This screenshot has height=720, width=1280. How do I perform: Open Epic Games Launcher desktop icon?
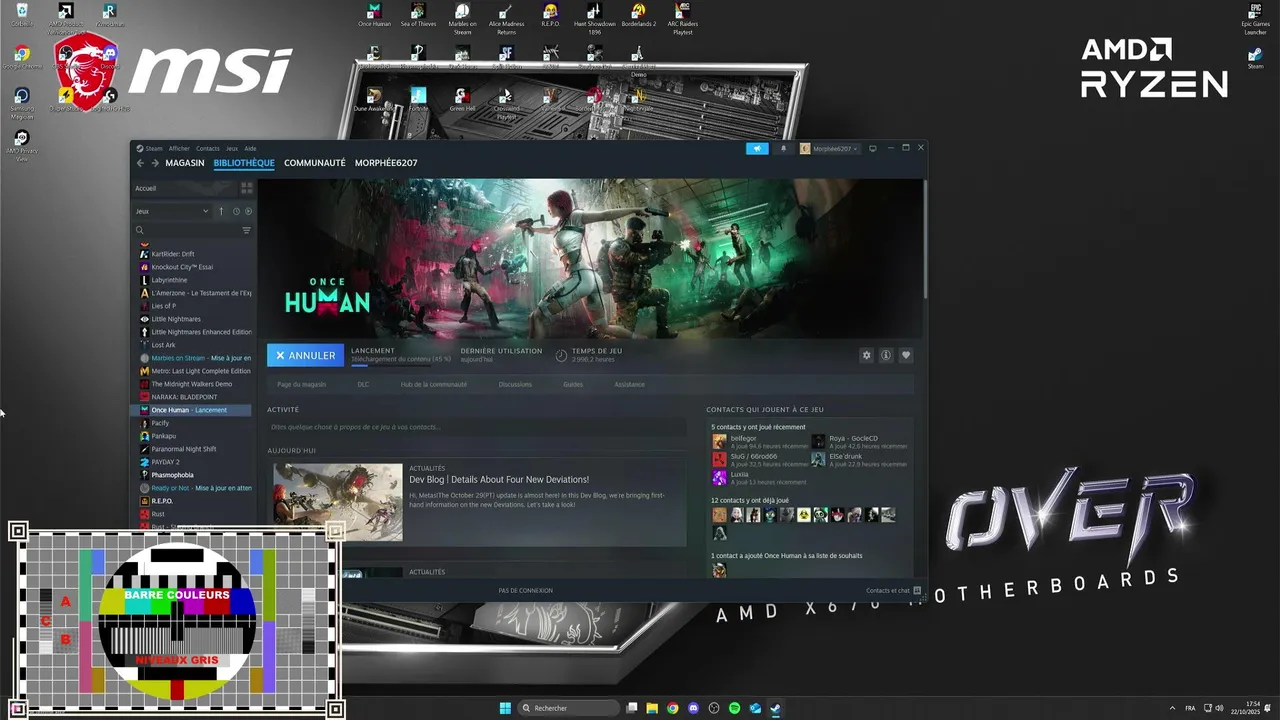1255,20
